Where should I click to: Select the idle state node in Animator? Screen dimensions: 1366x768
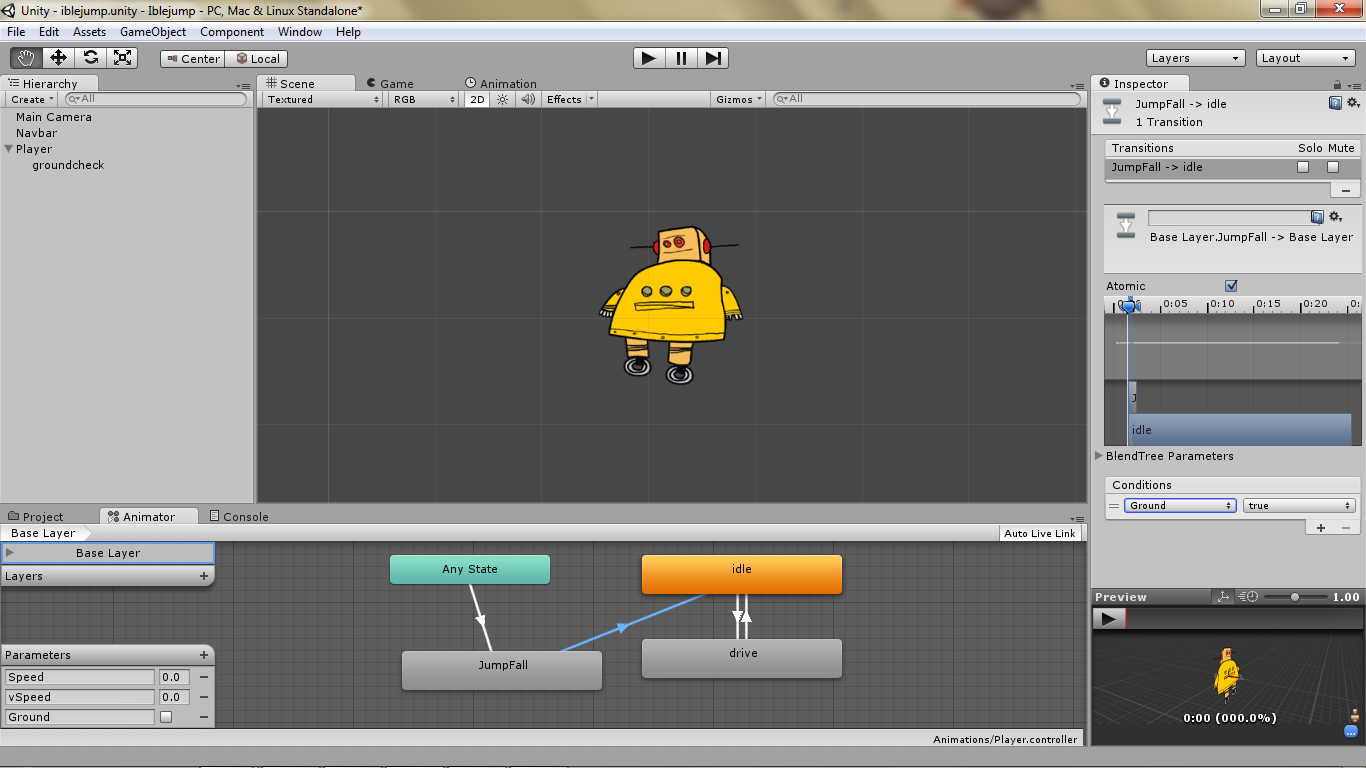pyautogui.click(x=741, y=574)
